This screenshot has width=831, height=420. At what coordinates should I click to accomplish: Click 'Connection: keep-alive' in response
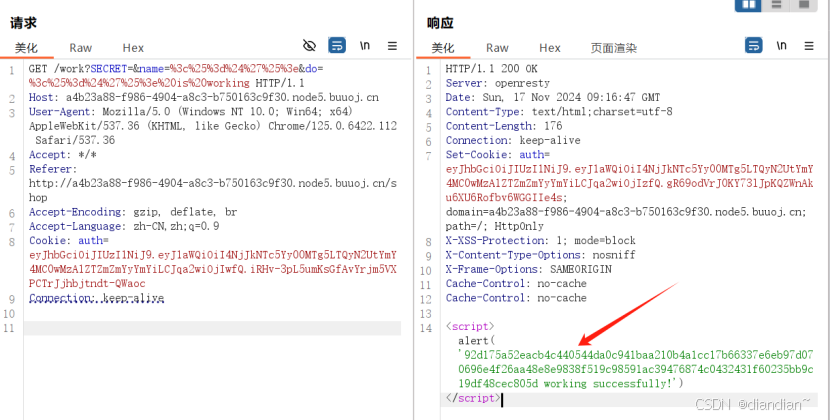tap(512, 141)
